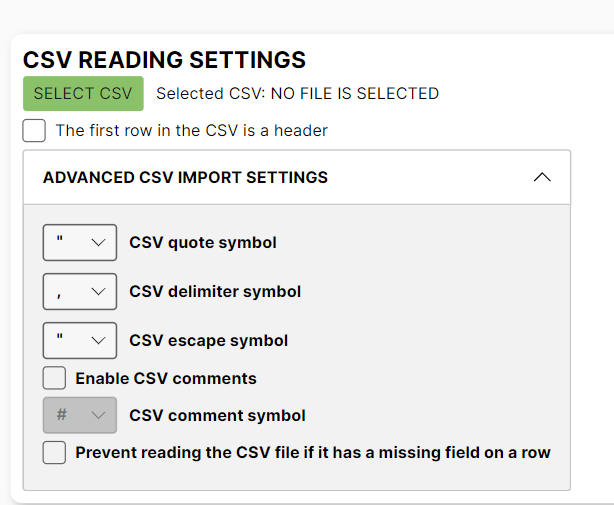This screenshot has height=505, width=614.
Task: Click the arrow icon in the quote symbol dropdown
Action: click(x=98, y=243)
